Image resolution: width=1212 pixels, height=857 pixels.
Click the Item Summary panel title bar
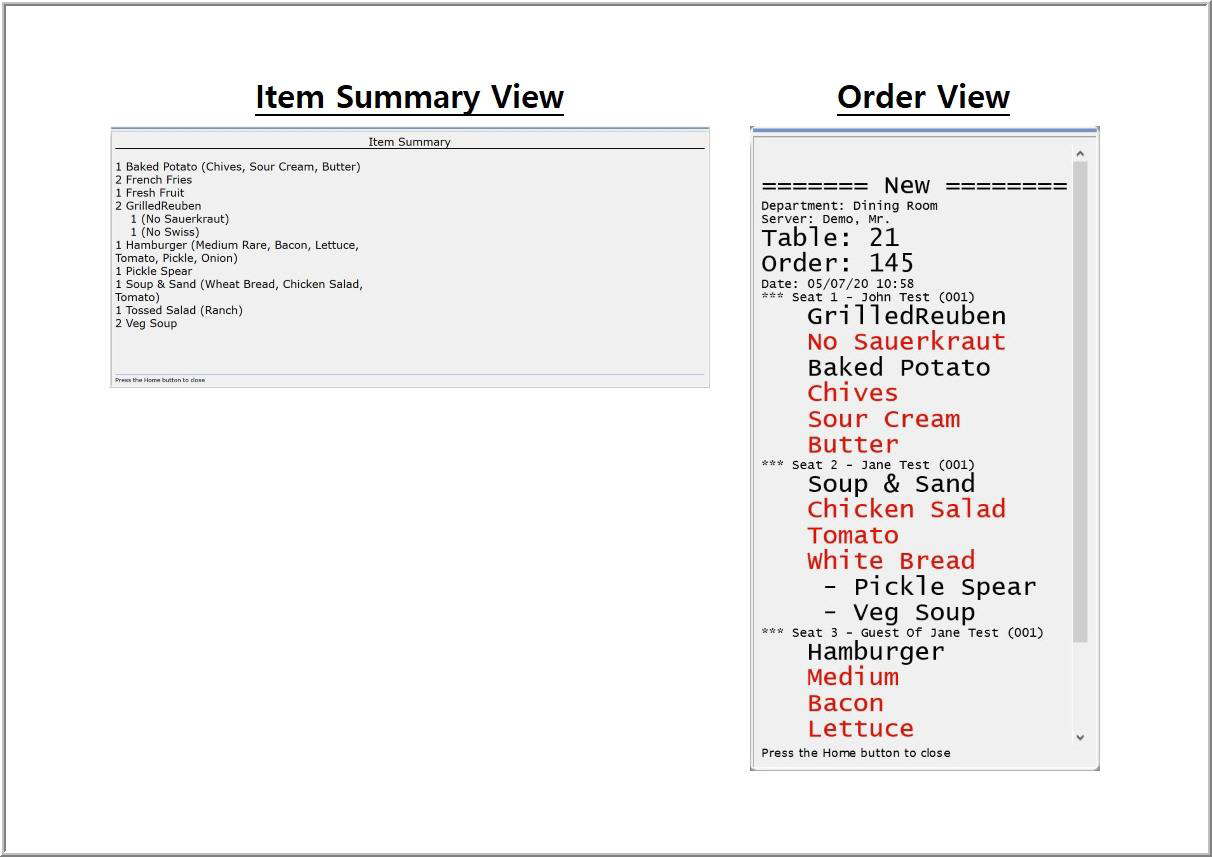click(x=409, y=142)
